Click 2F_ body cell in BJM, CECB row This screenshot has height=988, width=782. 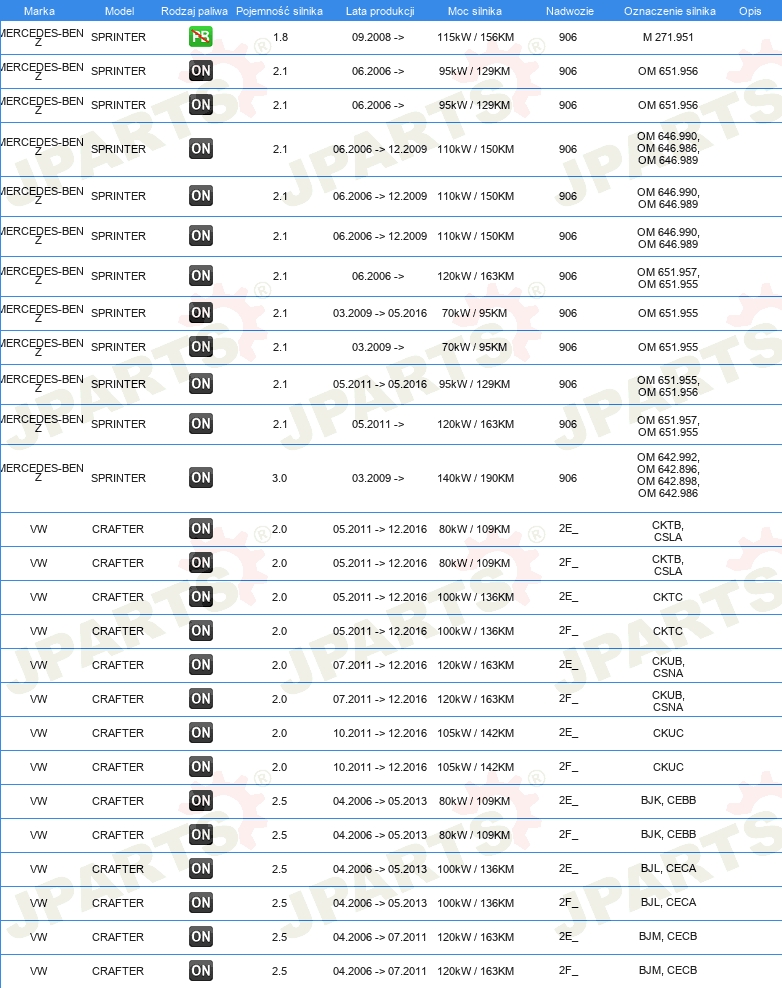click(568, 970)
